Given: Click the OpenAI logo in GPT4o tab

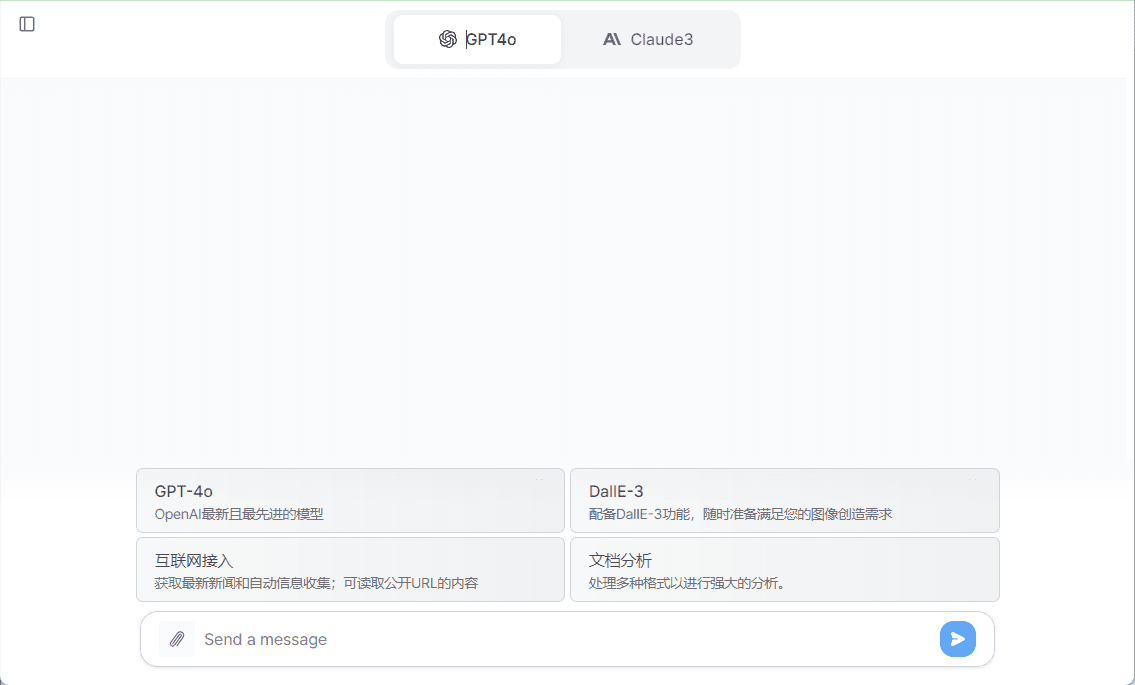Looking at the screenshot, I should point(448,40).
